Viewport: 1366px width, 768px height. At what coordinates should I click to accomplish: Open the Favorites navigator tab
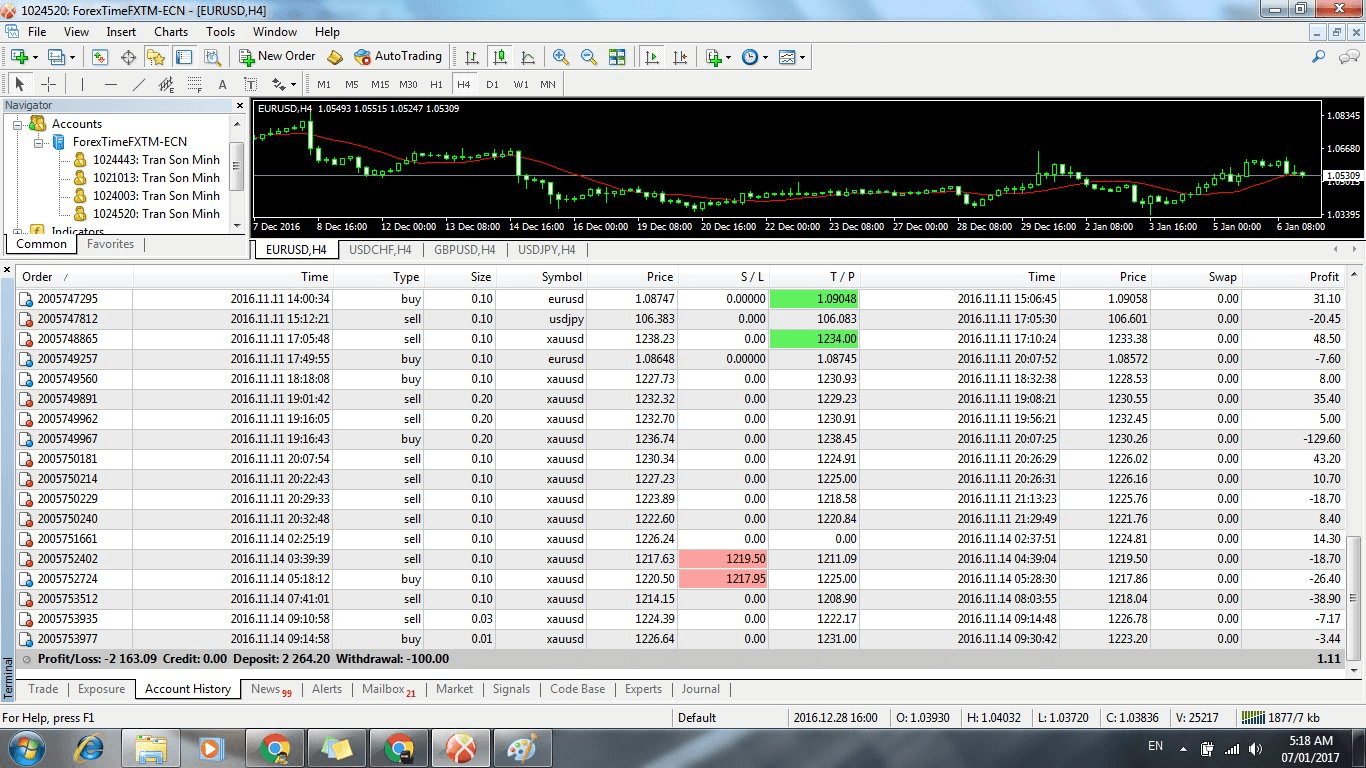click(110, 244)
